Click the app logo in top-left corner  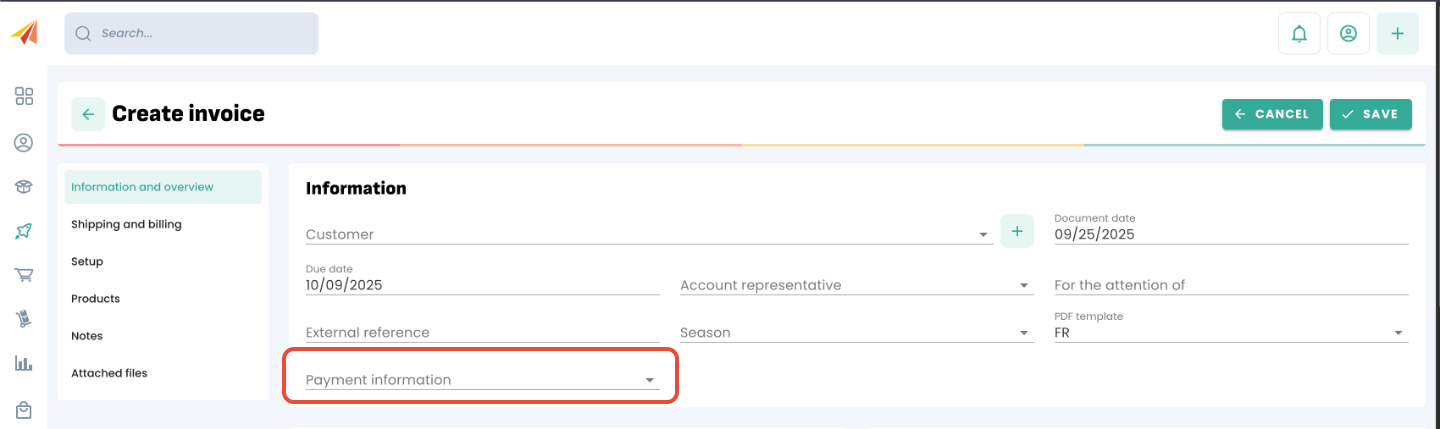click(24, 33)
